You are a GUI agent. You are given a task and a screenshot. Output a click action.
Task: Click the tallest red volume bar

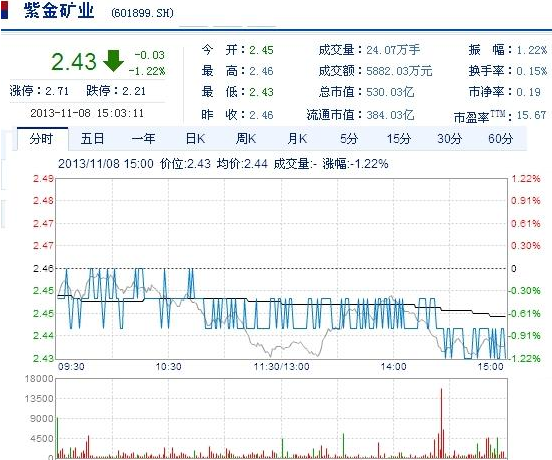tap(441, 423)
